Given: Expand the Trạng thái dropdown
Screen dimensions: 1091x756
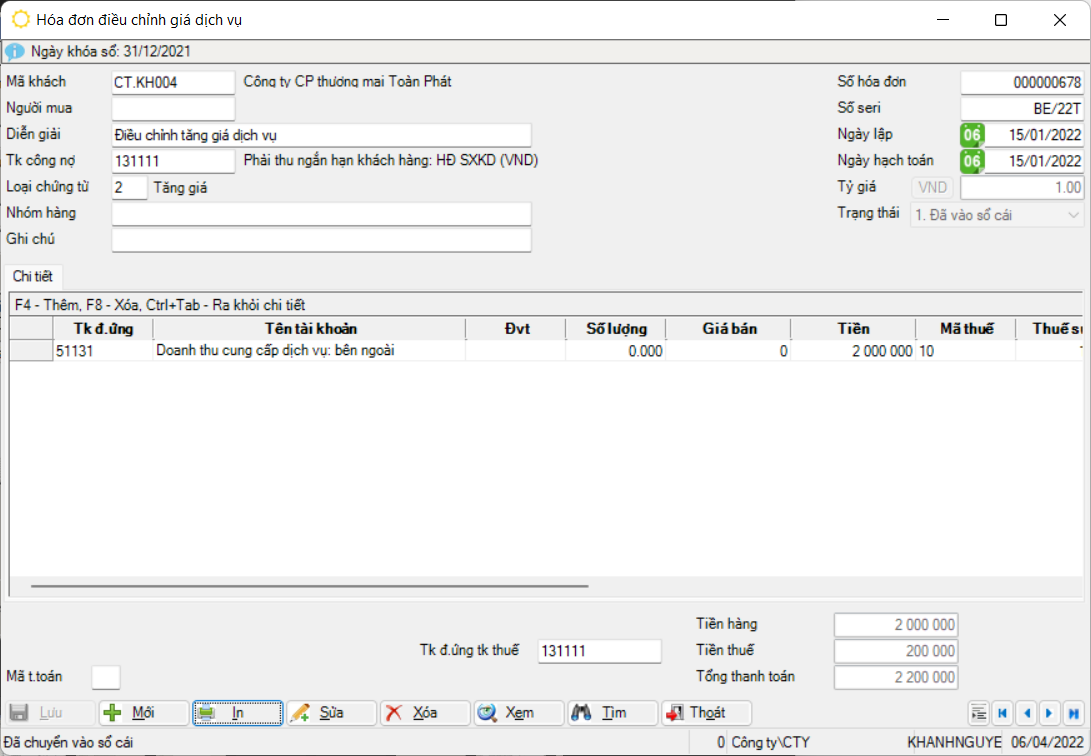Looking at the screenshot, I should tap(1073, 214).
